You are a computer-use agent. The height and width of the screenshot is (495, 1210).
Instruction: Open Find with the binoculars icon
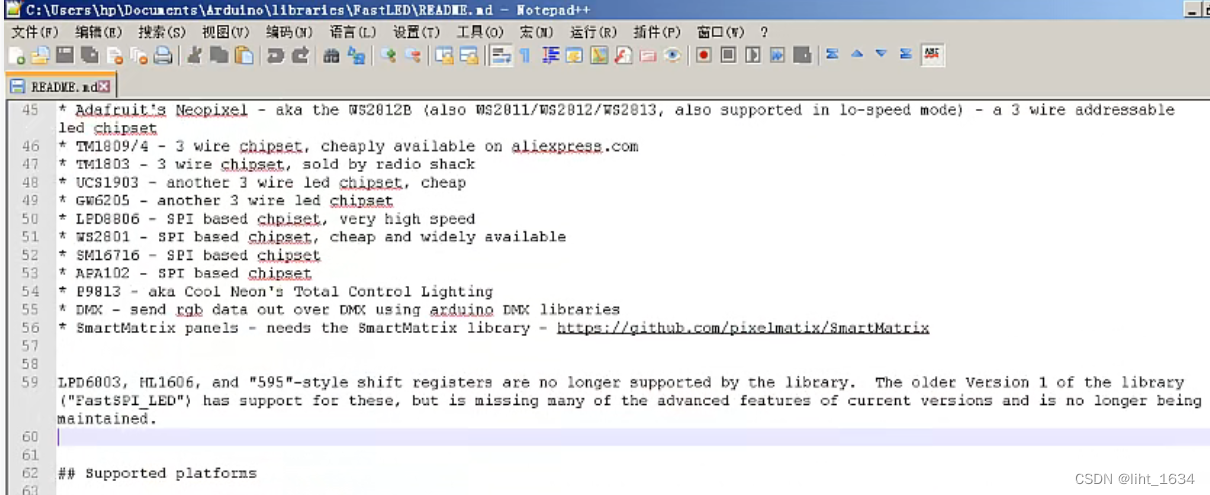[x=331, y=55]
